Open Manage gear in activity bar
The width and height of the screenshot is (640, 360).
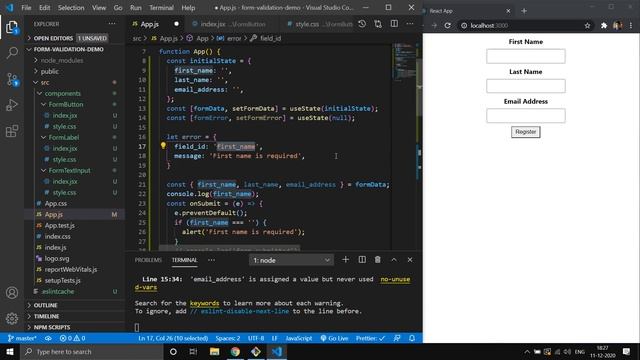[x=12, y=318]
